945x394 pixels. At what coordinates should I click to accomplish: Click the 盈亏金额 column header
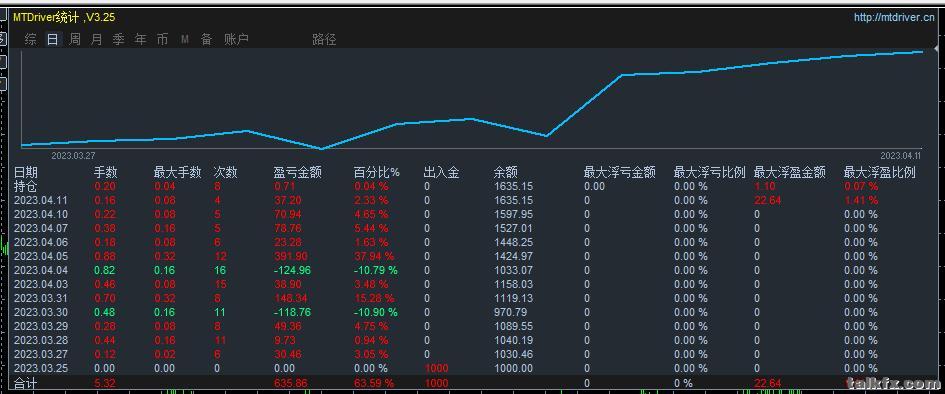click(x=298, y=173)
